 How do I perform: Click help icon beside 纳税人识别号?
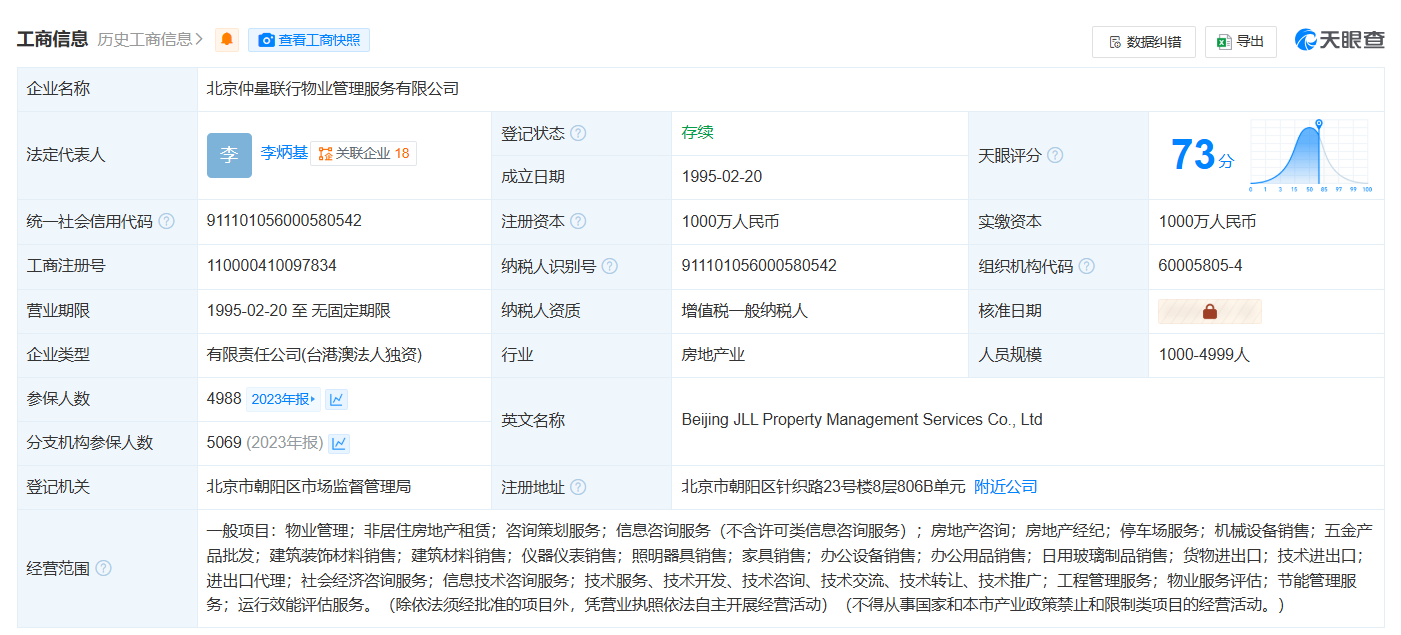609,266
